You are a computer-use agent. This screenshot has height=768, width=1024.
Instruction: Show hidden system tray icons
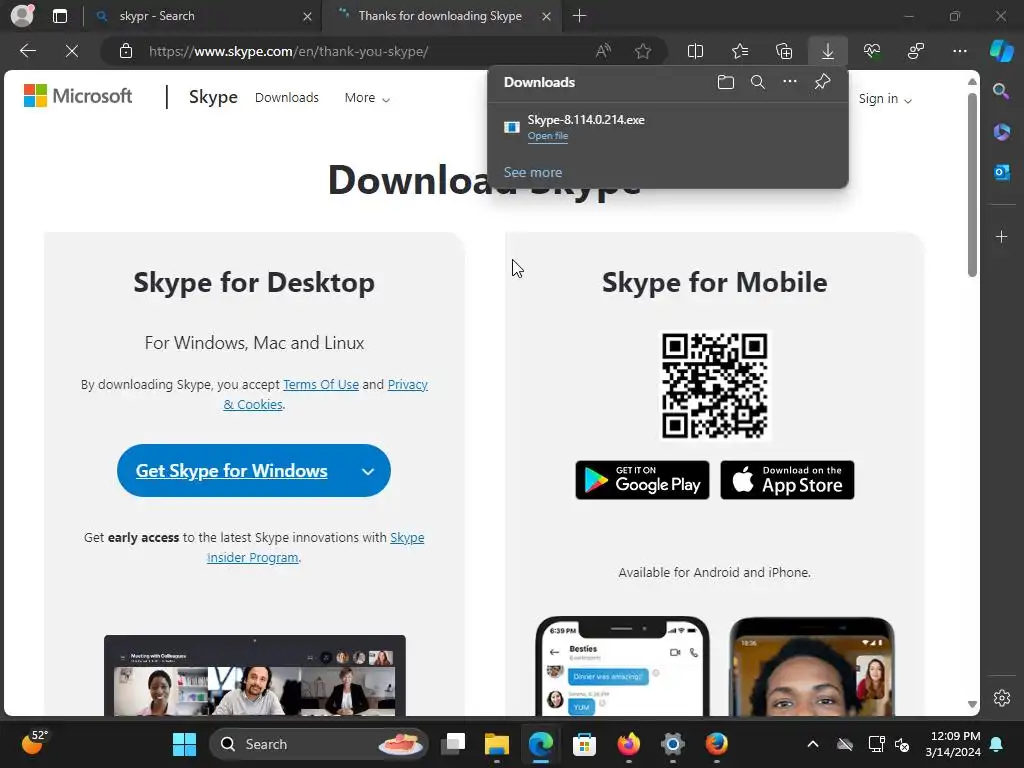812,744
